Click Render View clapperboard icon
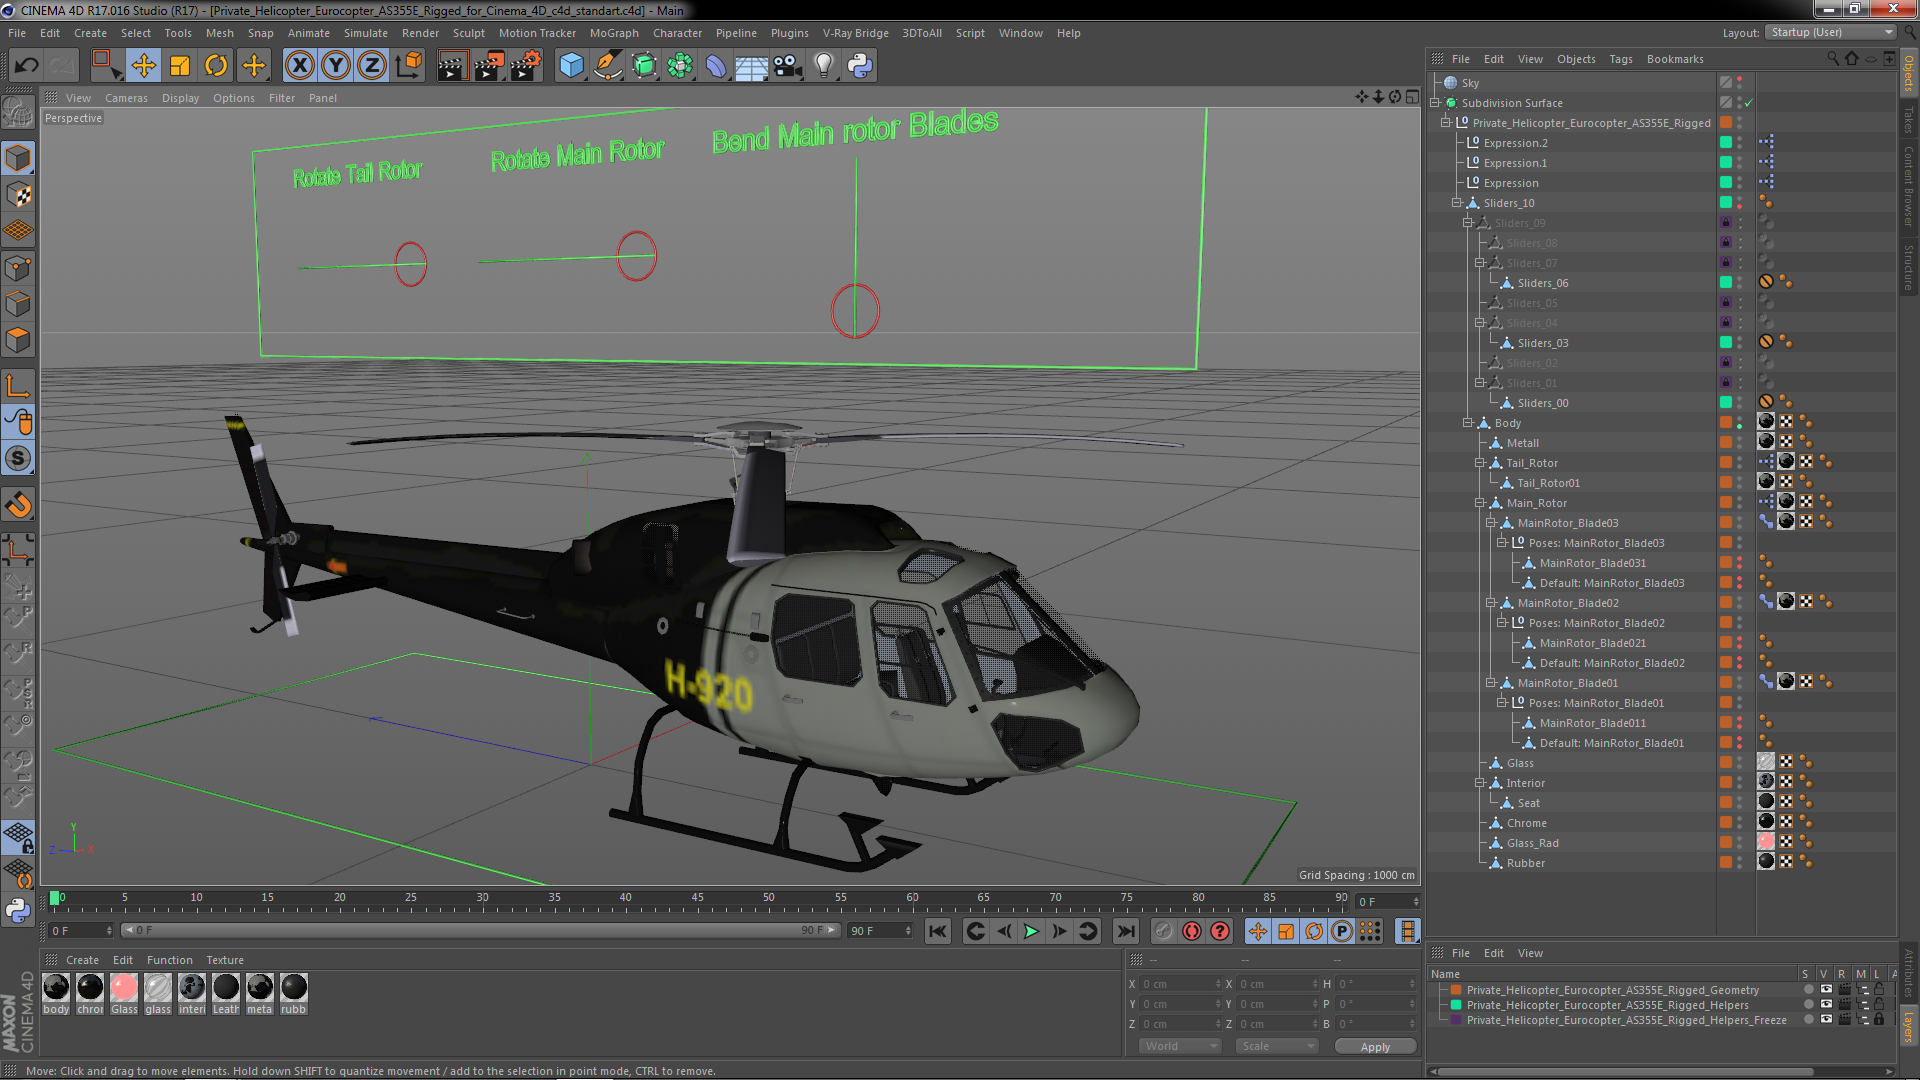Image resolution: width=1920 pixels, height=1080 pixels. [452, 66]
